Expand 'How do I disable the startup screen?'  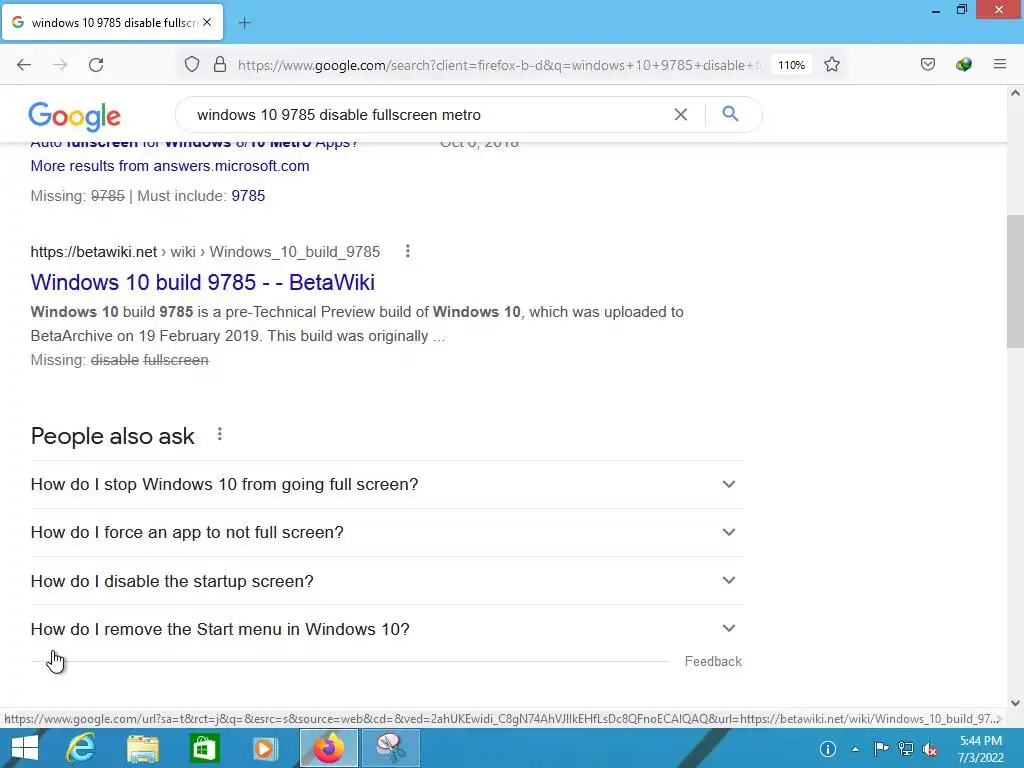[x=387, y=581]
